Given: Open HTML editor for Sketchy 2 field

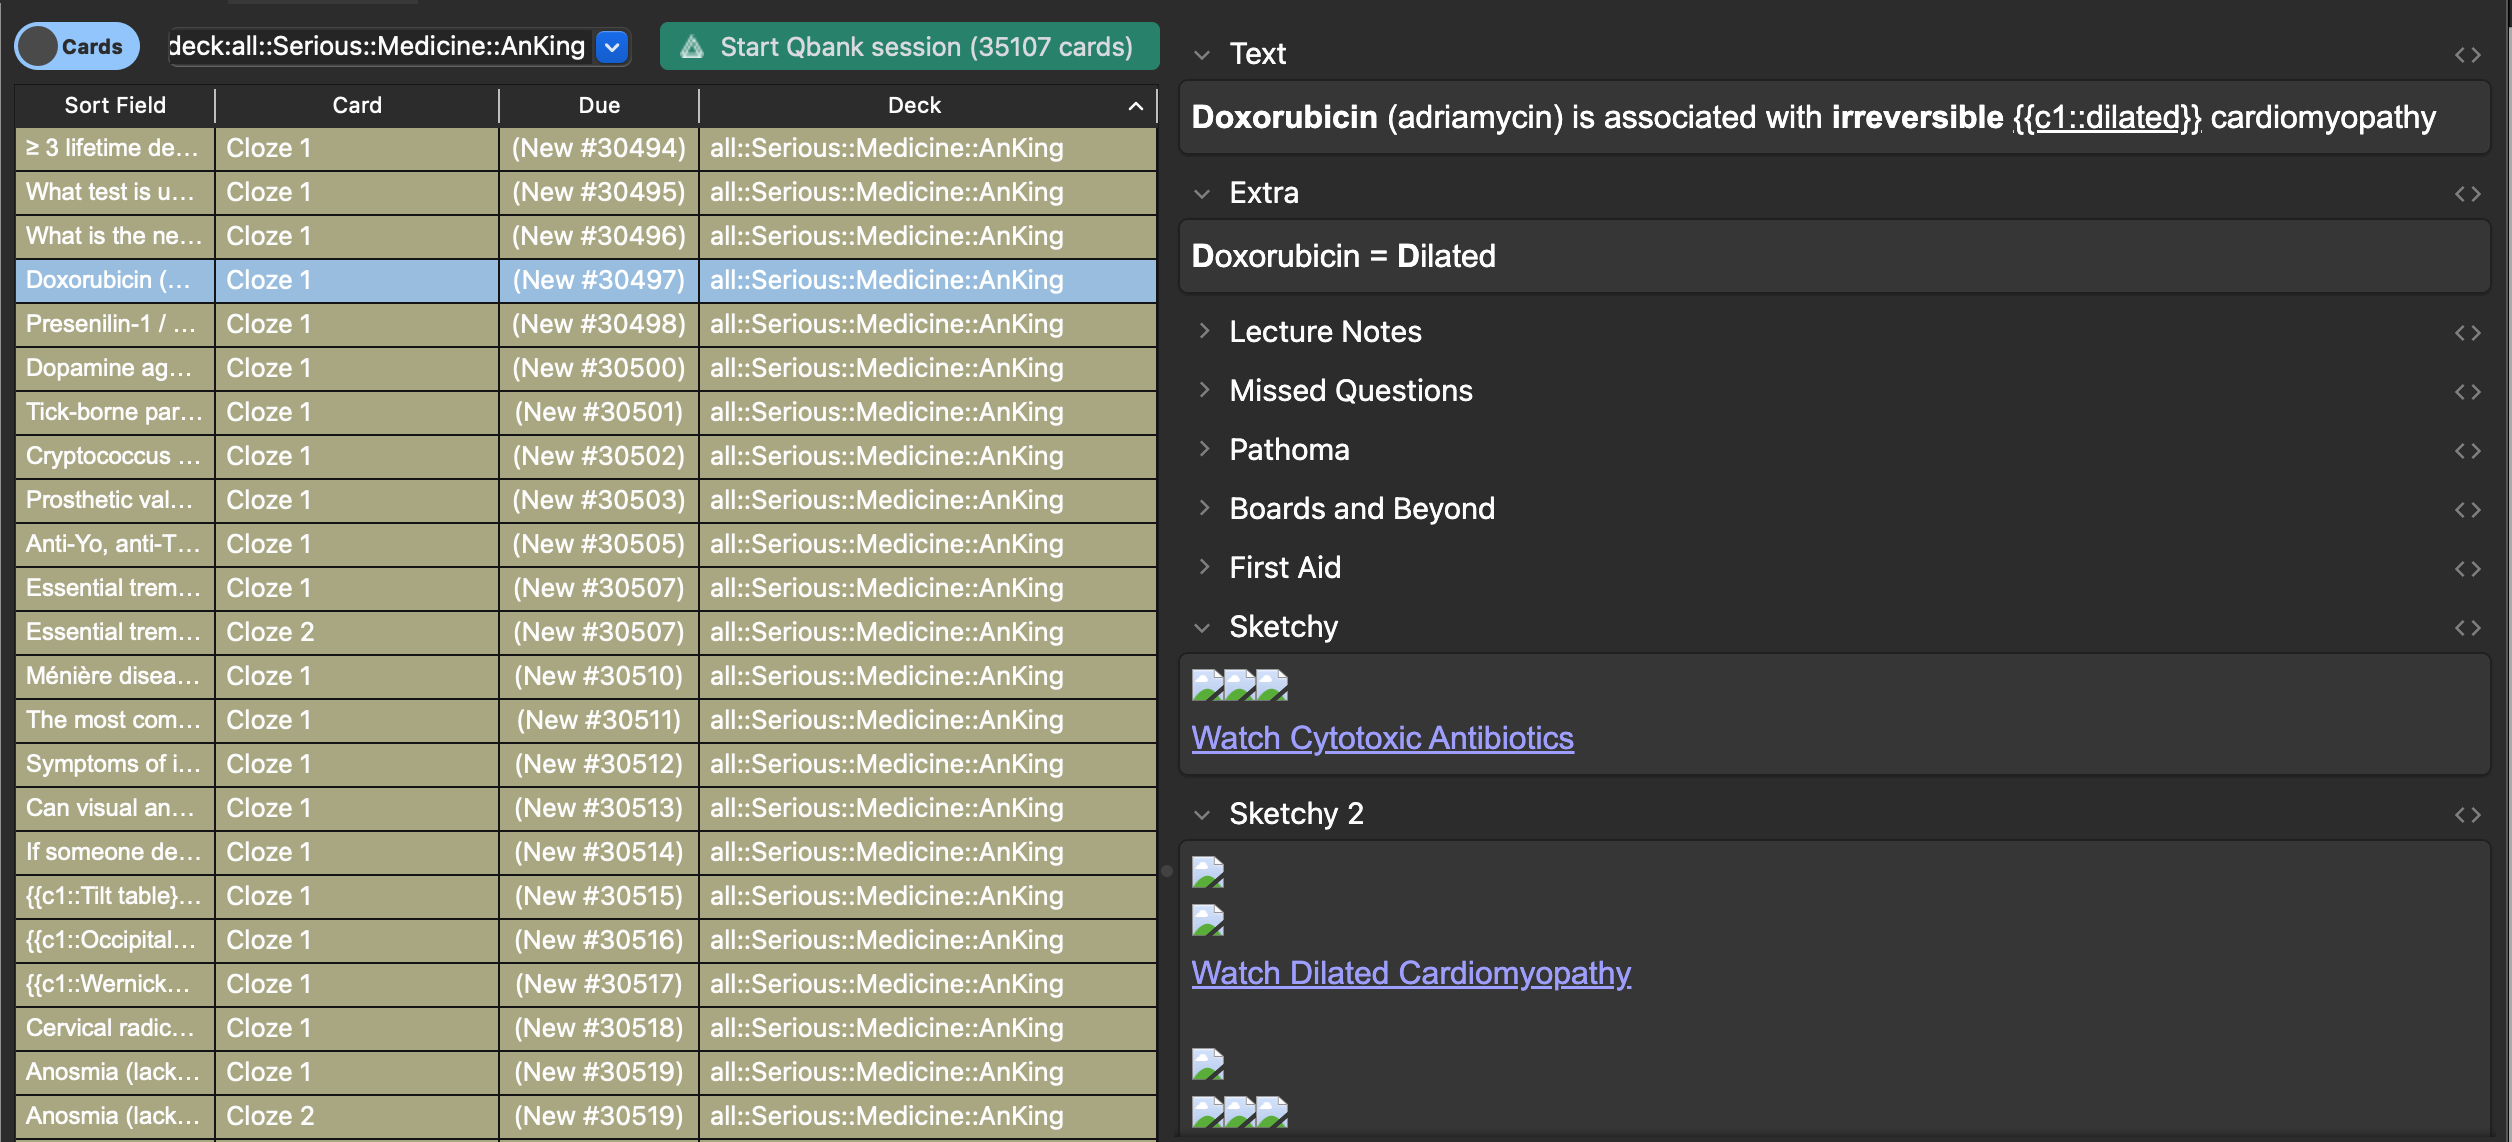Looking at the screenshot, I should click(2467, 815).
